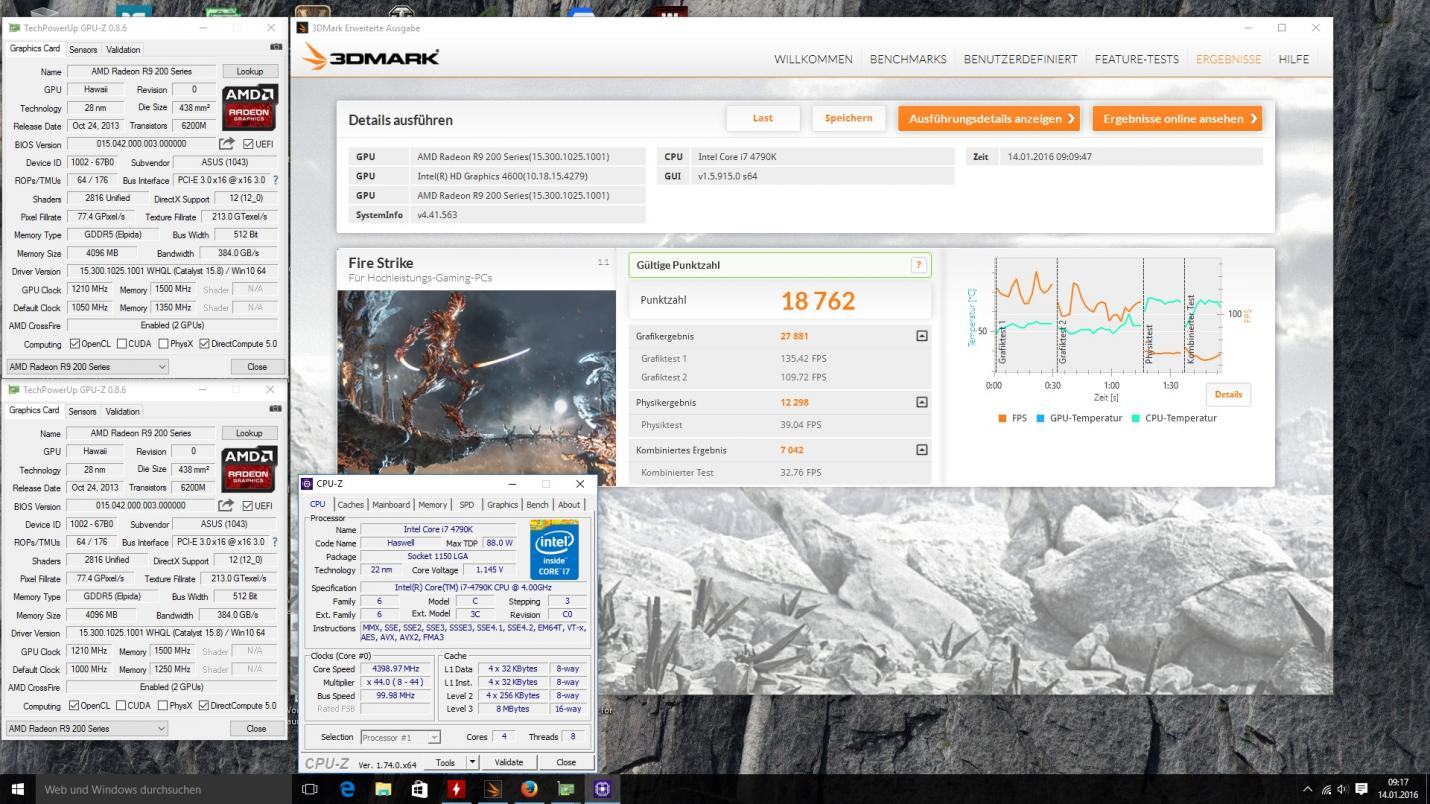Click the Web und Windows durchsuchen search box

point(163,789)
